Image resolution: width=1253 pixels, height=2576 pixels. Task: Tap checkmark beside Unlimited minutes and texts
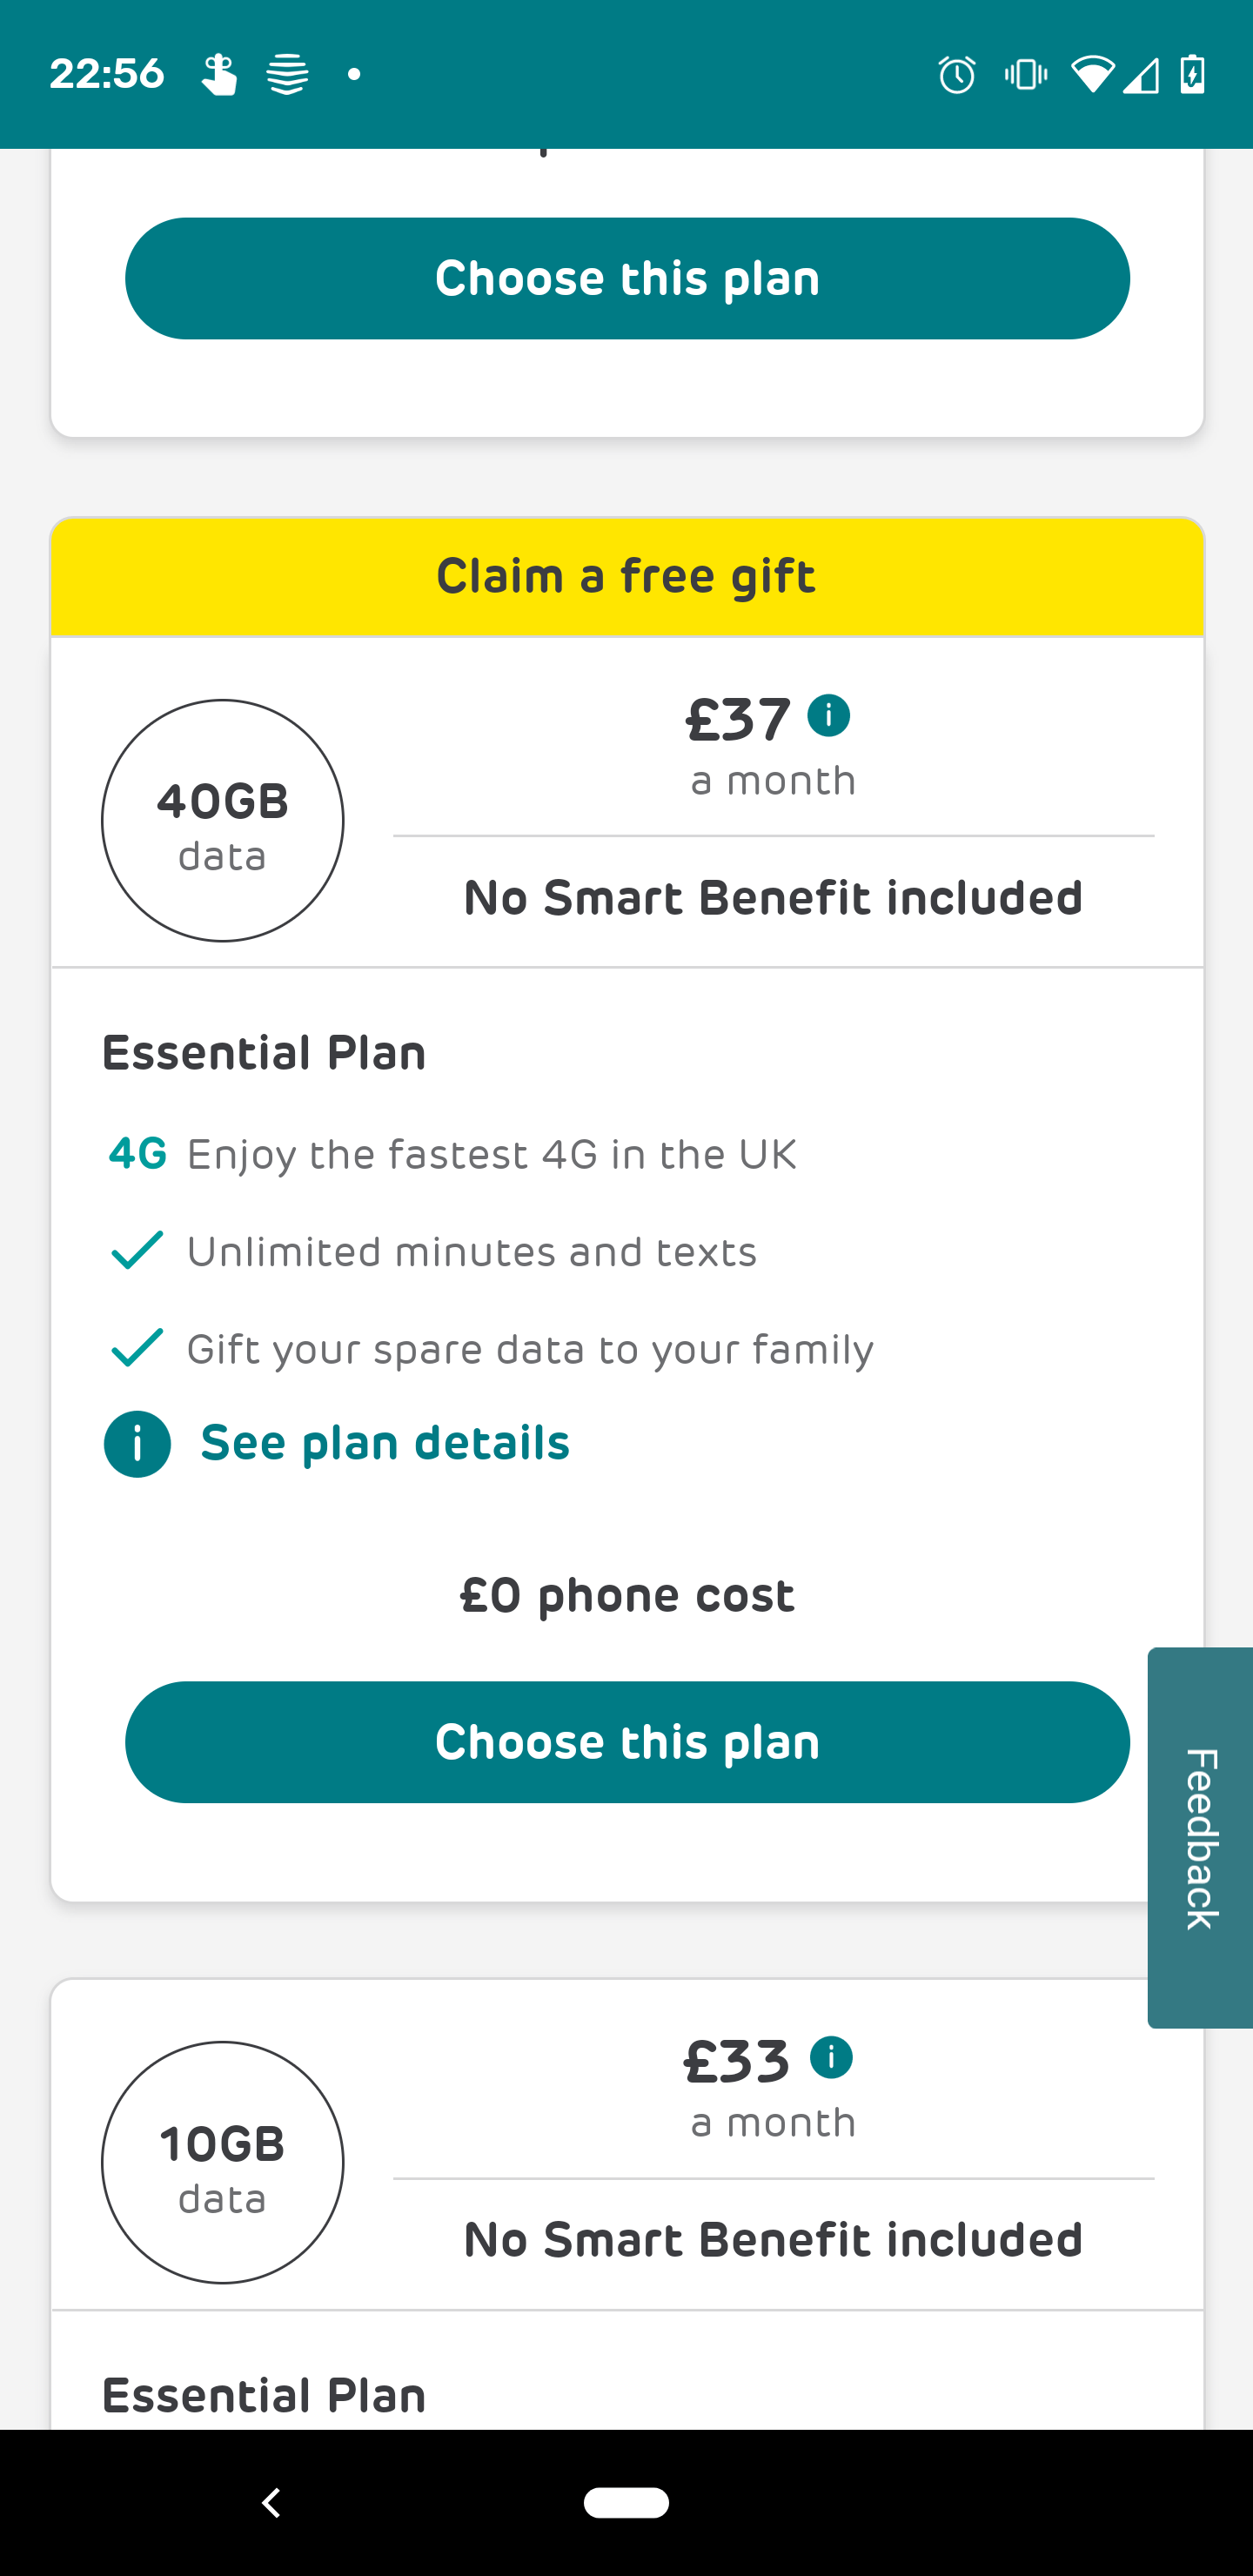pyautogui.click(x=137, y=1251)
